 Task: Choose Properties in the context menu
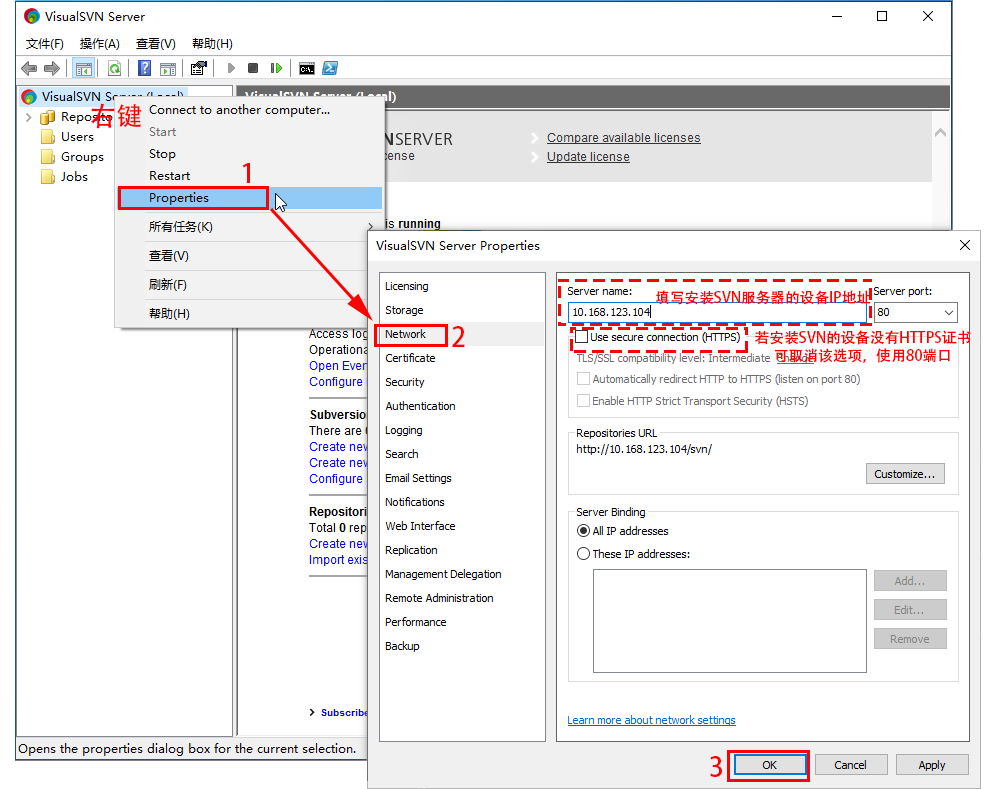coord(250,198)
